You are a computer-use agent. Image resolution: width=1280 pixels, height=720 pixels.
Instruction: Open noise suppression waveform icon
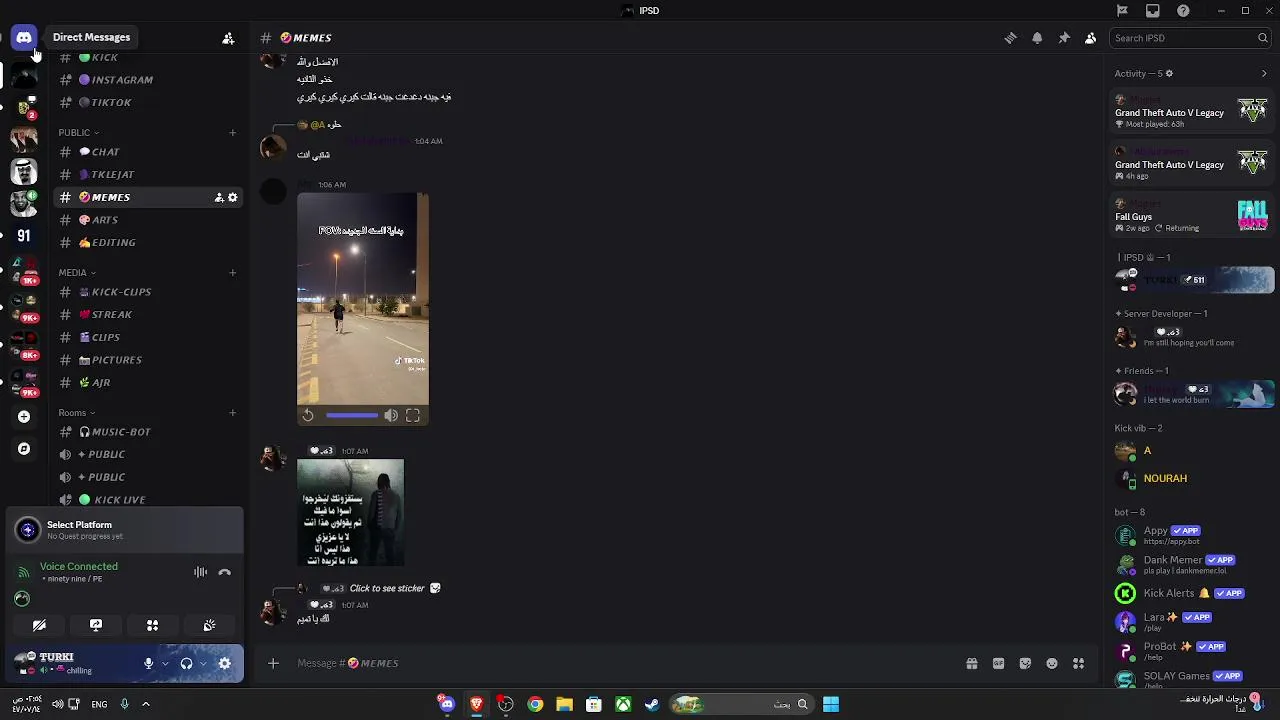pos(200,572)
